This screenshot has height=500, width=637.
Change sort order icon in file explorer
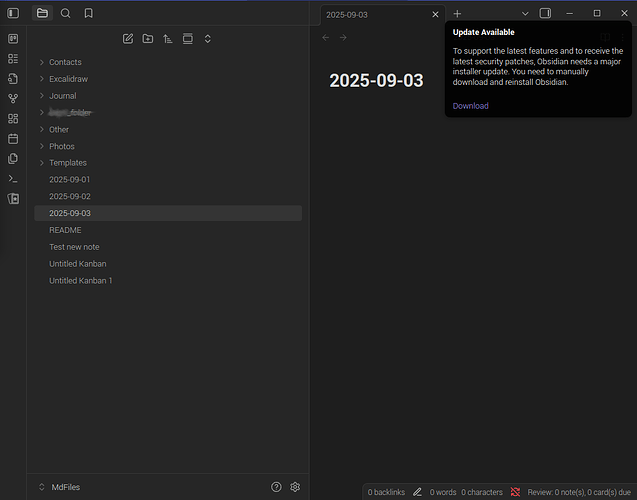pyautogui.click(x=168, y=39)
